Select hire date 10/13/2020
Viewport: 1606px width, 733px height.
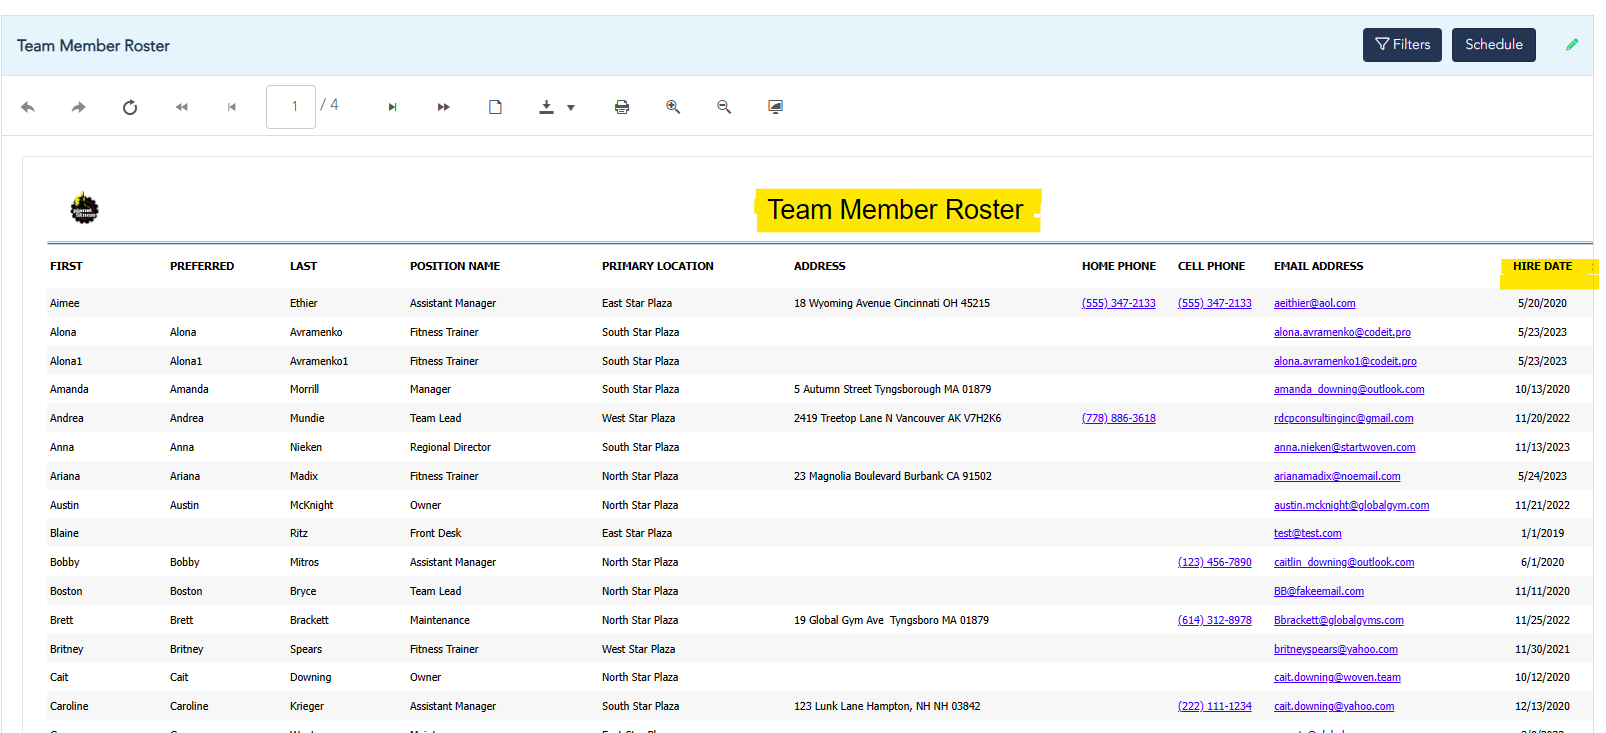pyautogui.click(x=1542, y=389)
